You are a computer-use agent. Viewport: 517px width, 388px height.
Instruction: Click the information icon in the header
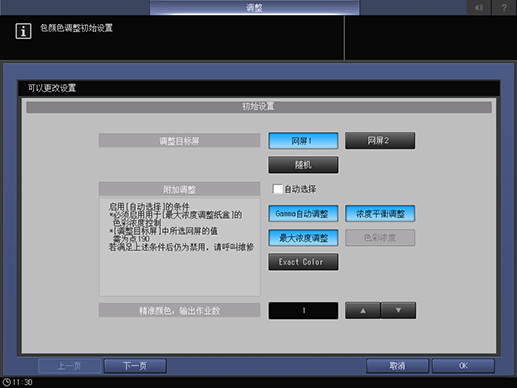coord(23,31)
